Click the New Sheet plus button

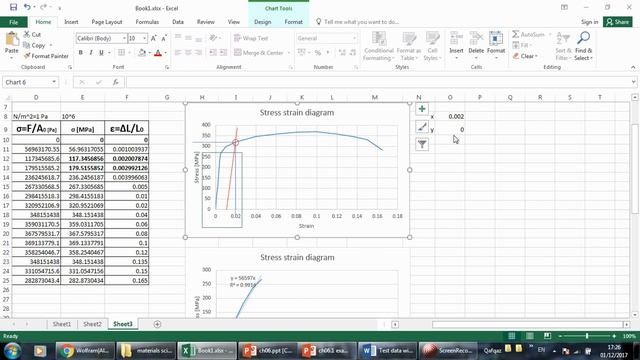157,324
